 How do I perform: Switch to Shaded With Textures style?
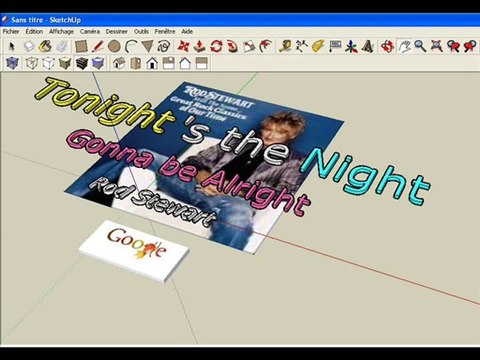click(x=82, y=63)
